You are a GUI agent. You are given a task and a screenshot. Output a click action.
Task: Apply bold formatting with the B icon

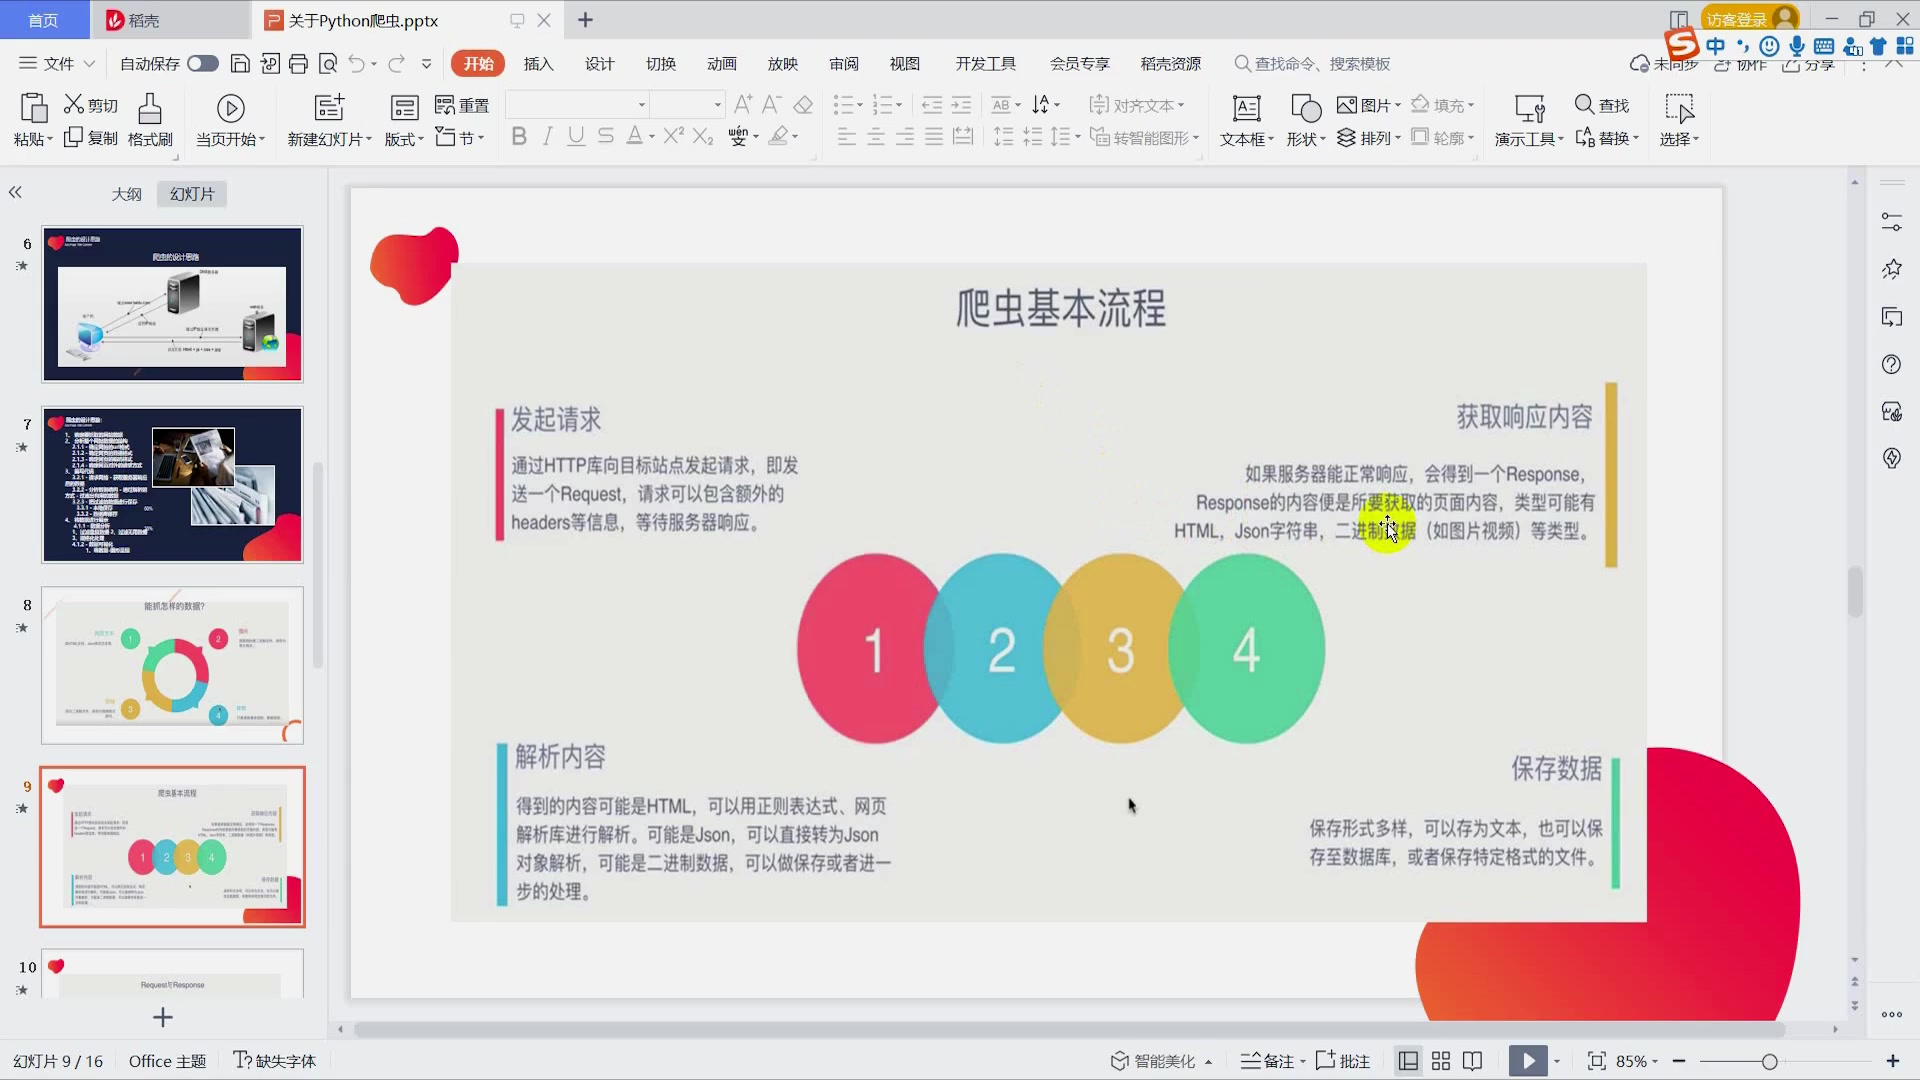(518, 137)
